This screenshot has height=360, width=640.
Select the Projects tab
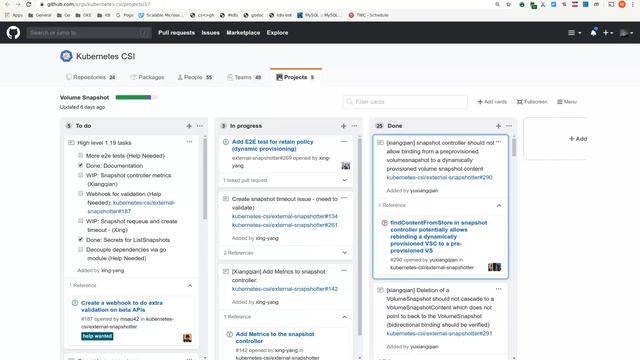296,77
